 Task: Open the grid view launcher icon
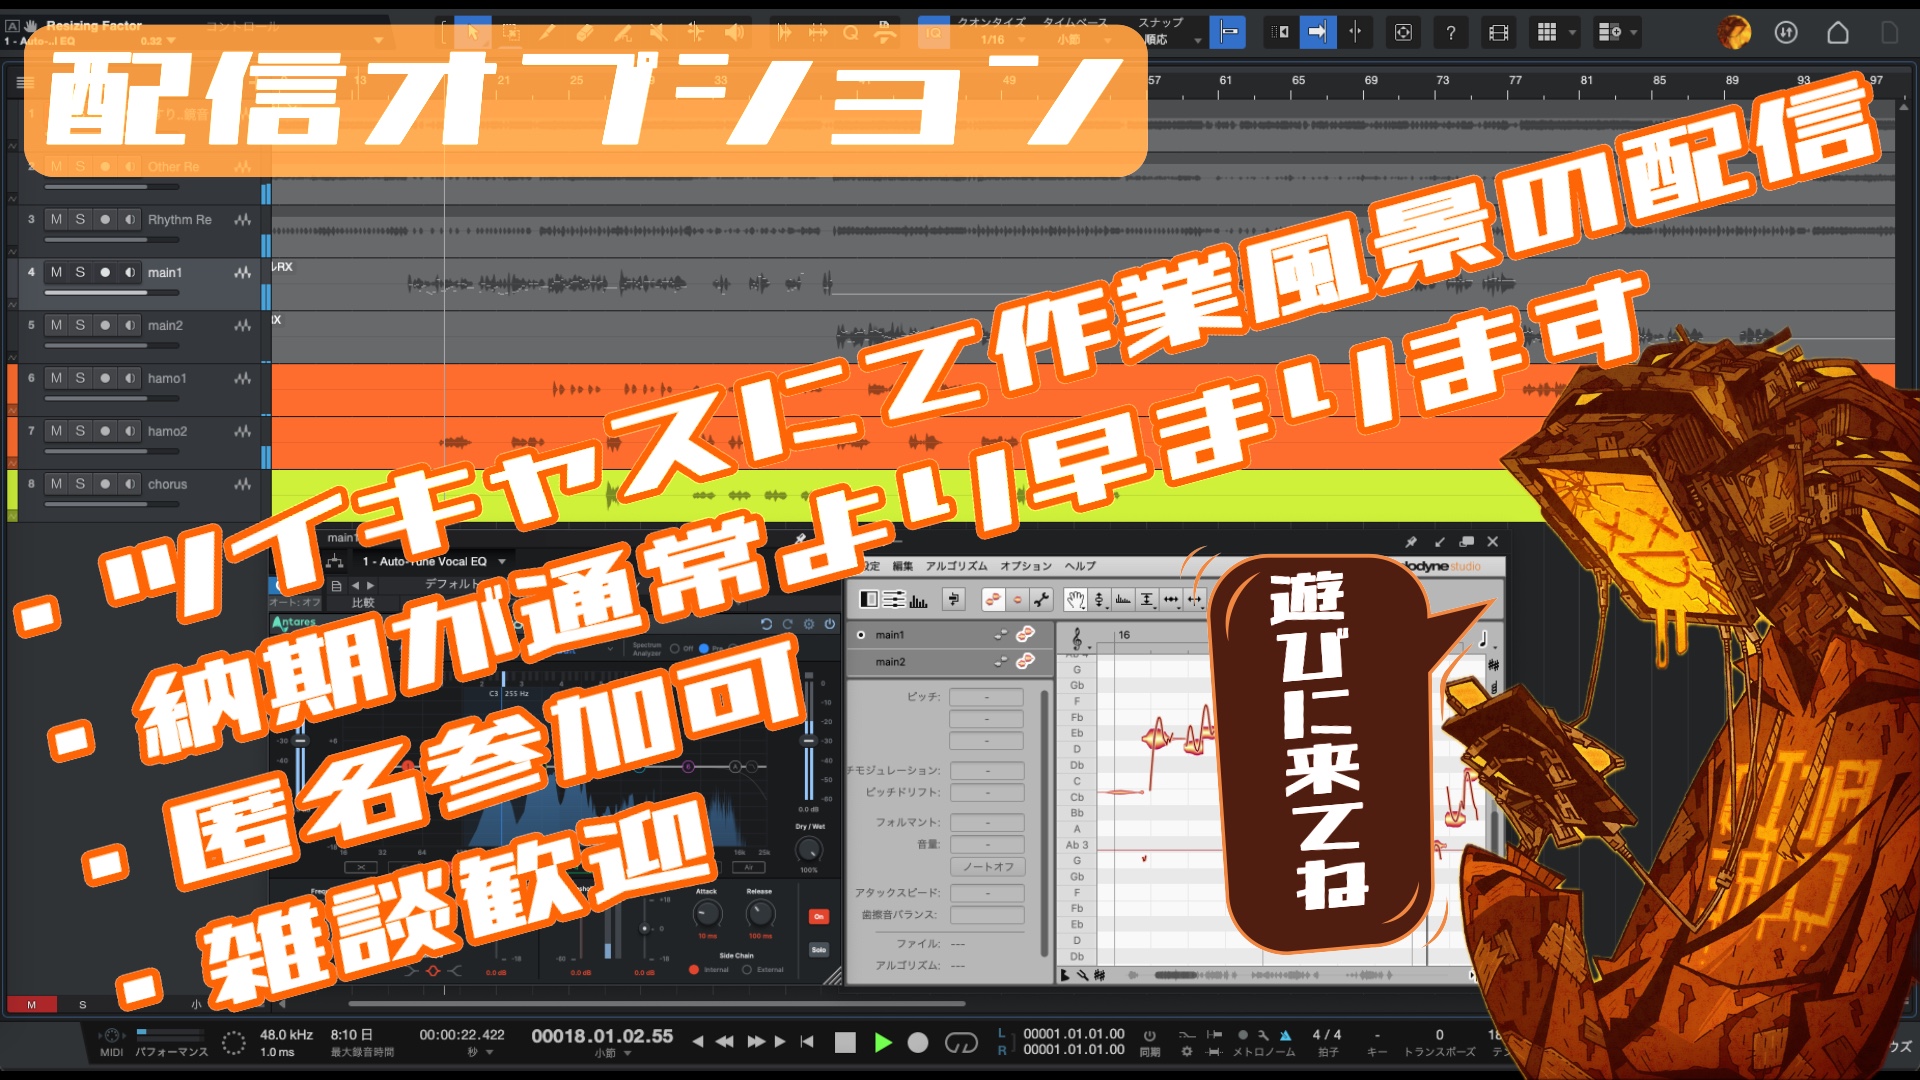pos(1547,32)
